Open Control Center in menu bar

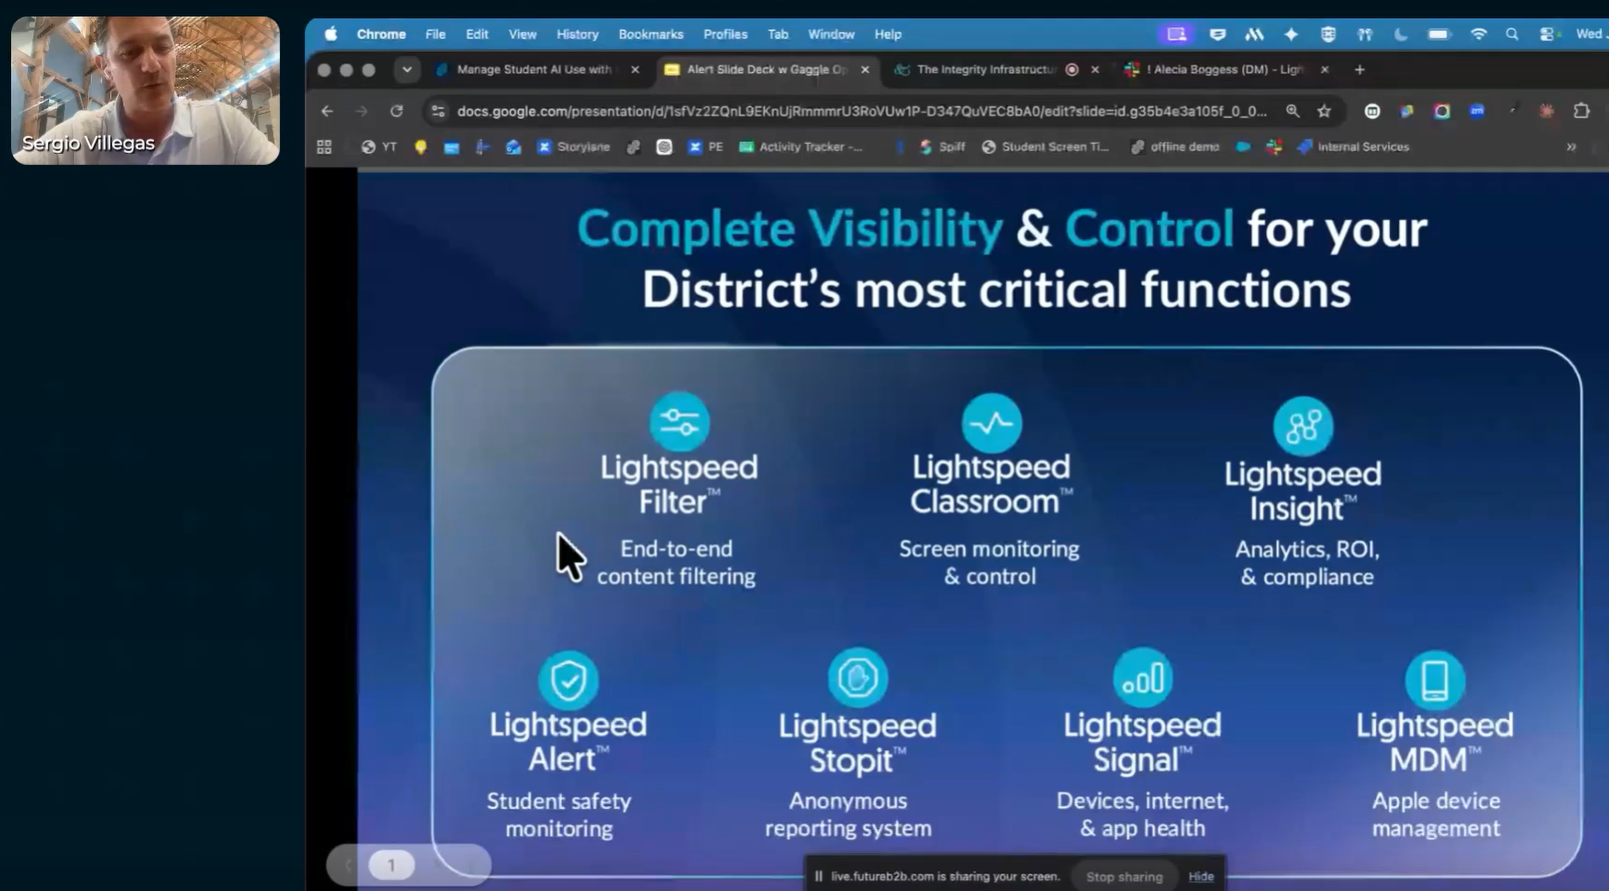[x=1547, y=34]
